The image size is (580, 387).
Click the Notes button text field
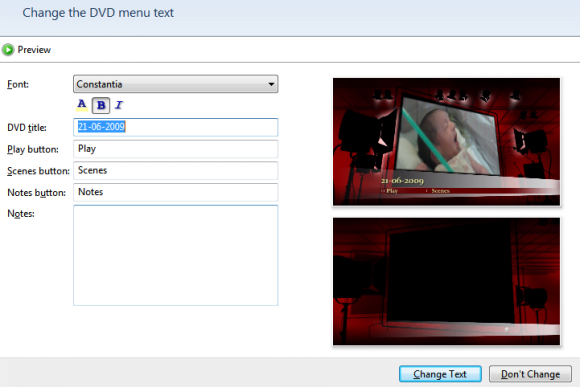pyautogui.click(x=176, y=192)
